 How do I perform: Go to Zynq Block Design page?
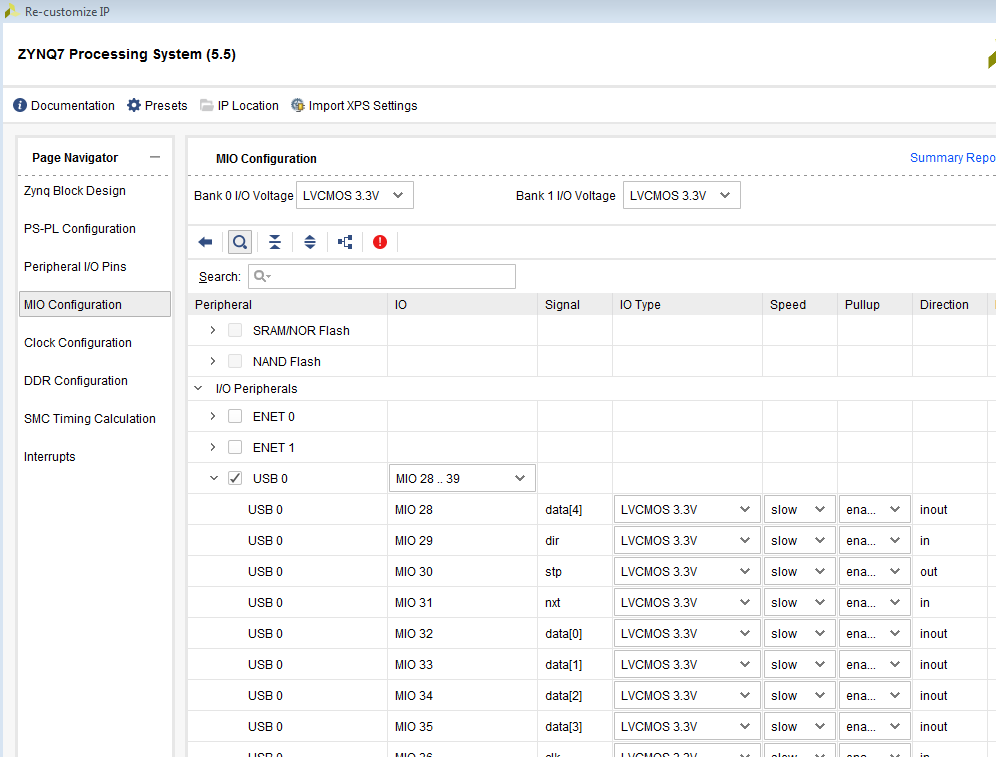coord(75,191)
